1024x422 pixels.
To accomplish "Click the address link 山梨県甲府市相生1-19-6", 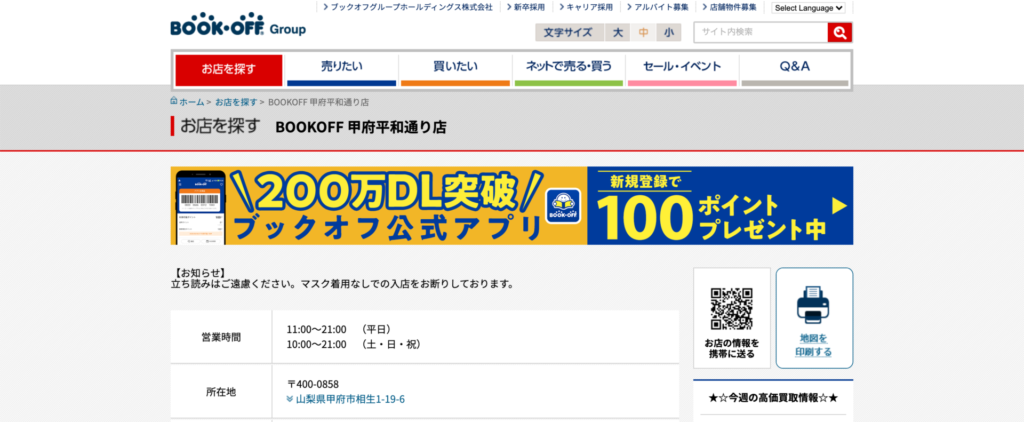I will pyautogui.click(x=350, y=399).
